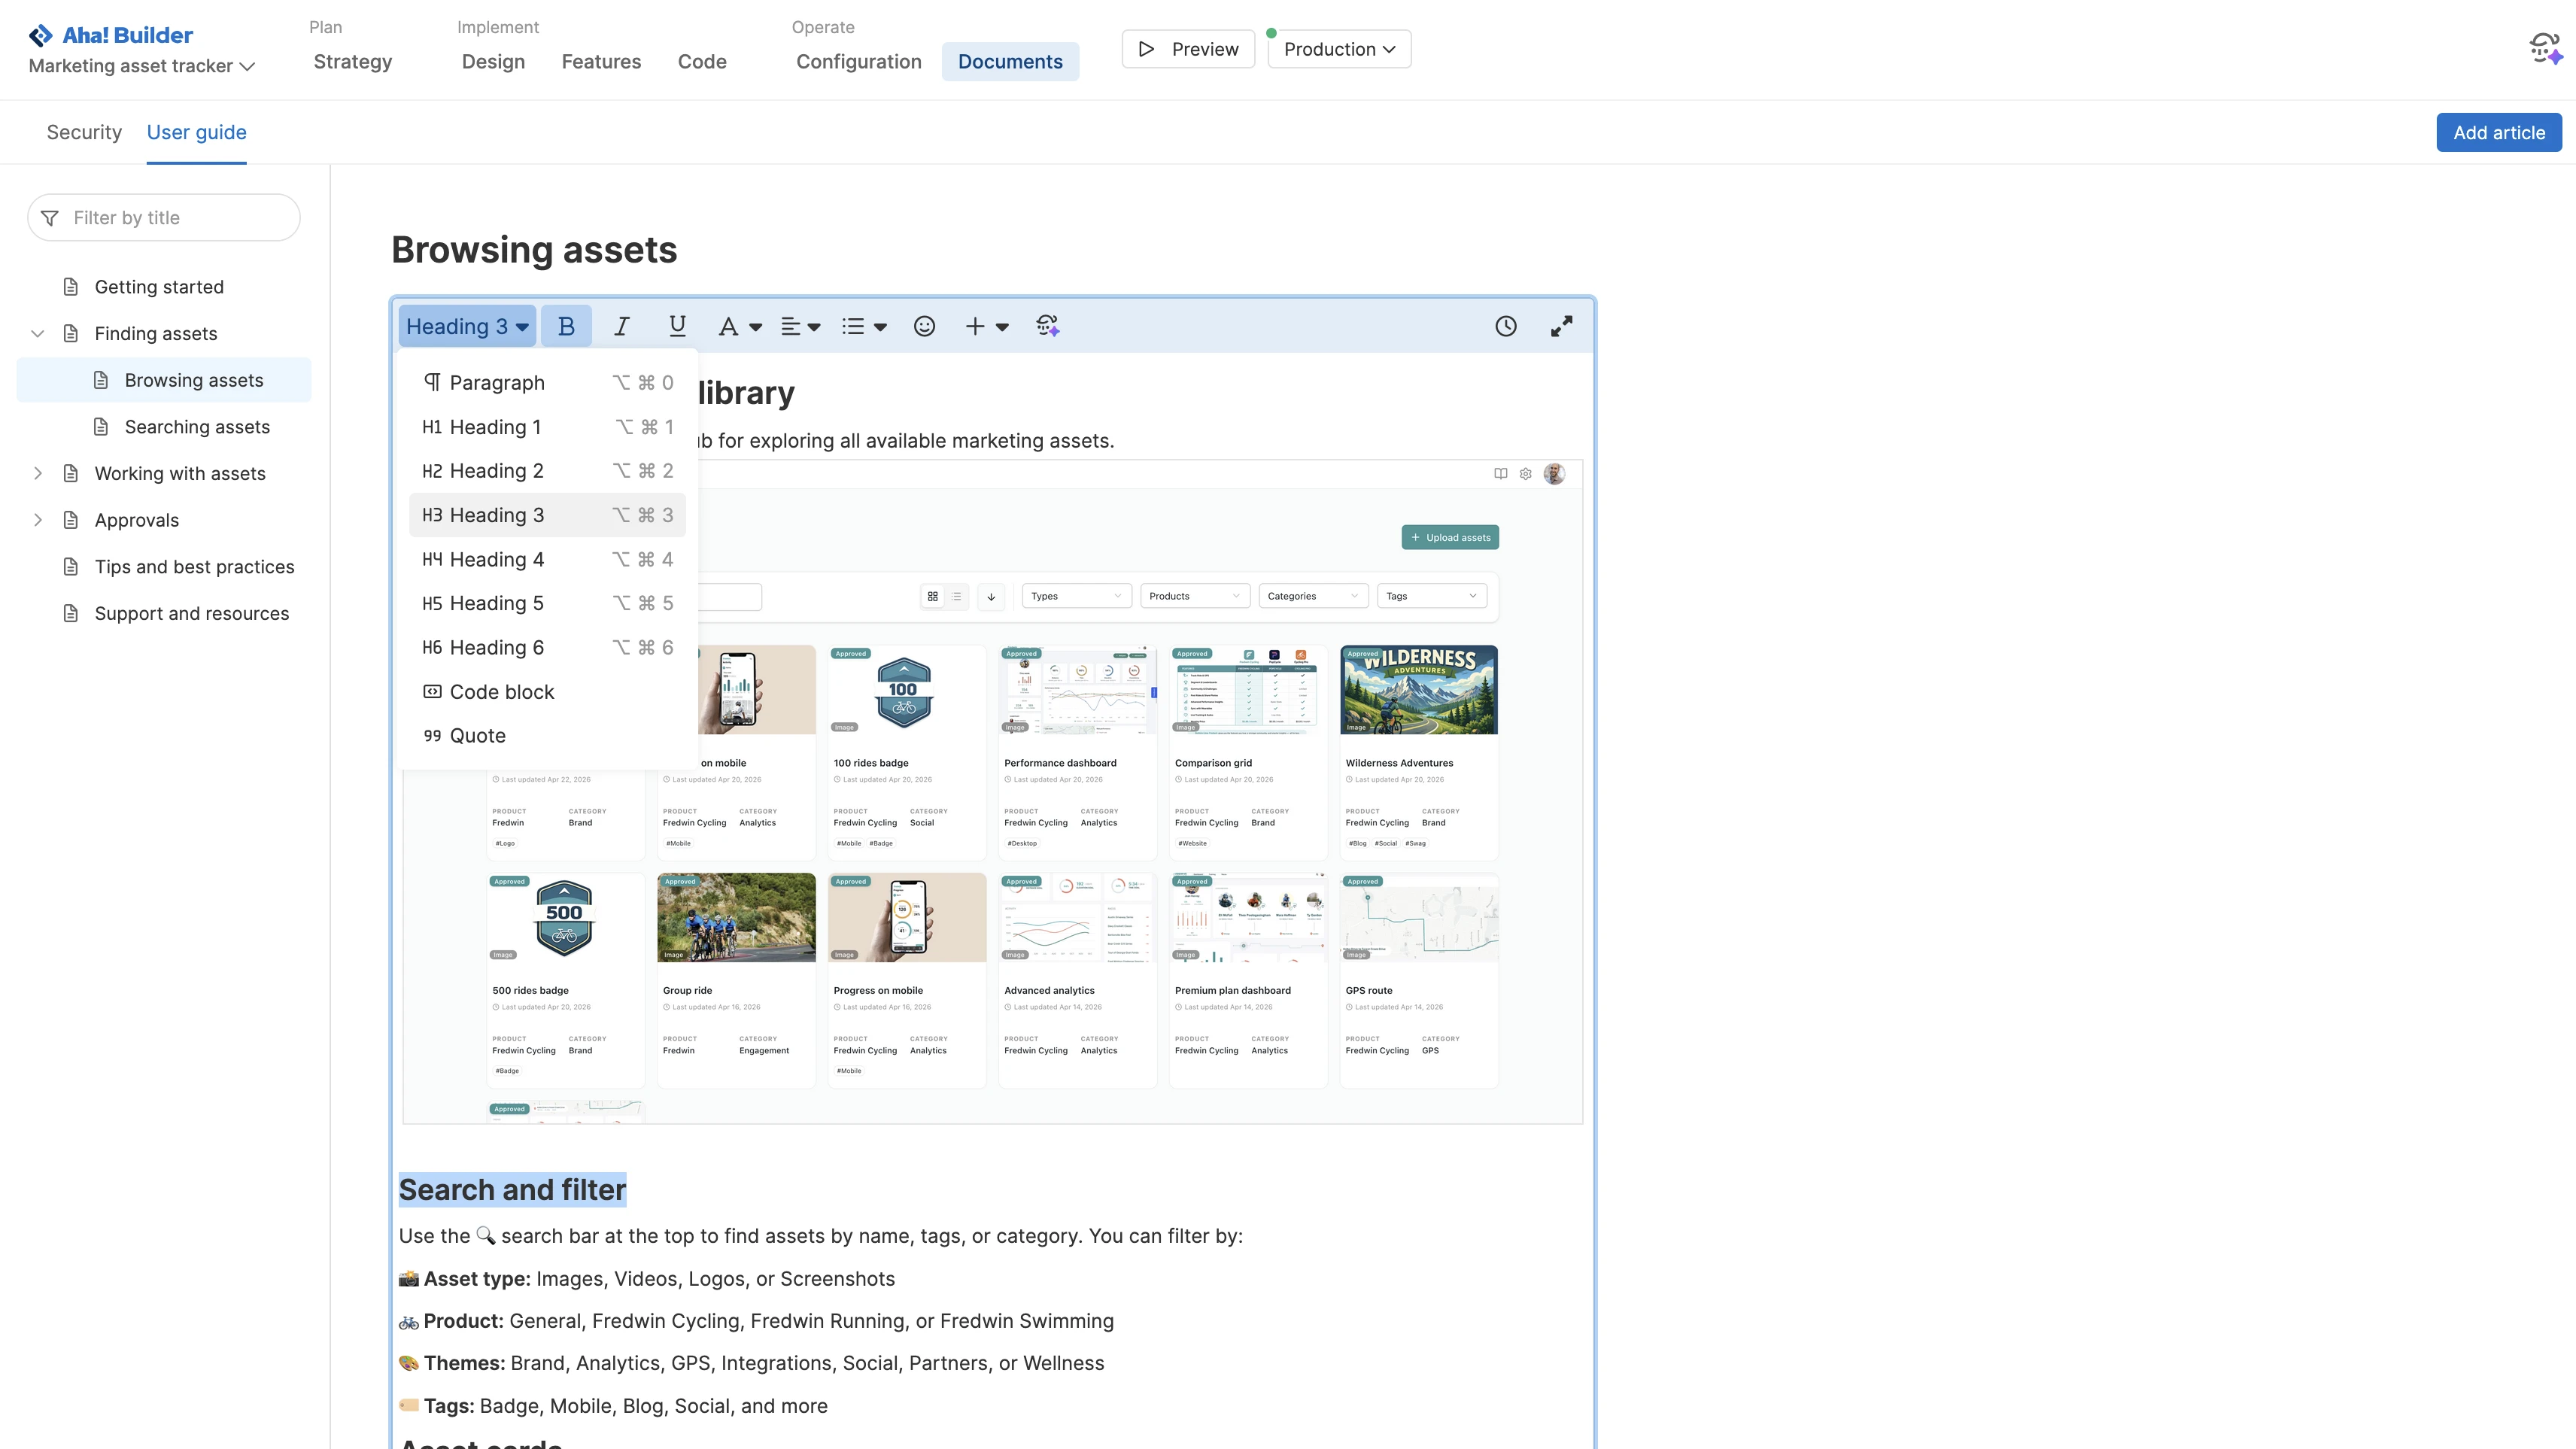Switch to the Security tab
This screenshot has height=1449, width=2576.
(84, 132)
